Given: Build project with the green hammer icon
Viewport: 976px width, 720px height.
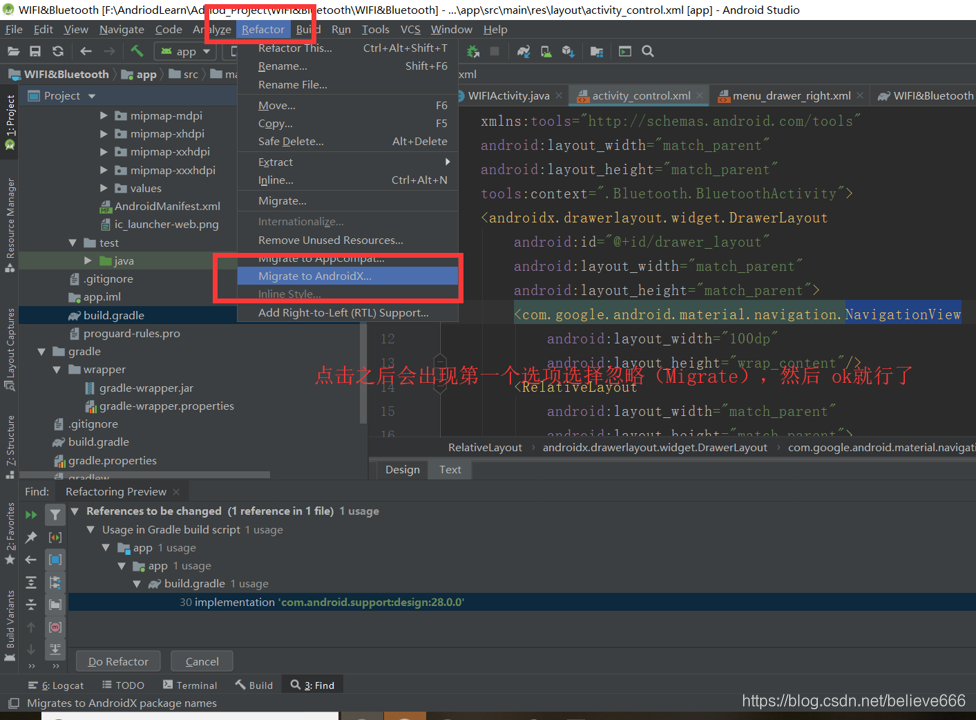Looking at the screenshot, I should (x=137, y=52).
